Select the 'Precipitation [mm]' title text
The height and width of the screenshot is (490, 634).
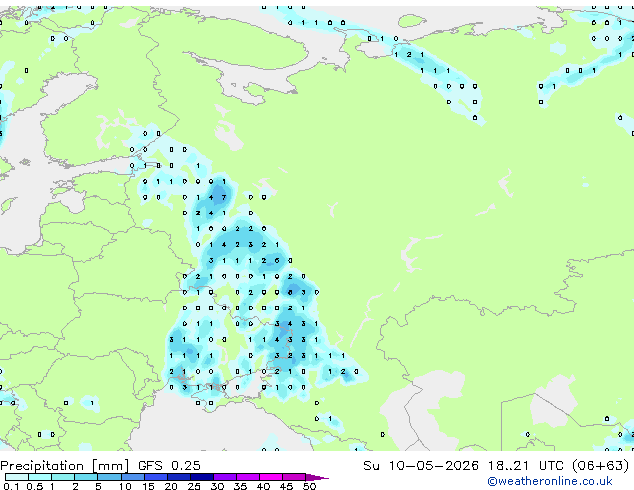pyautogui.click(x=64, y=466)
